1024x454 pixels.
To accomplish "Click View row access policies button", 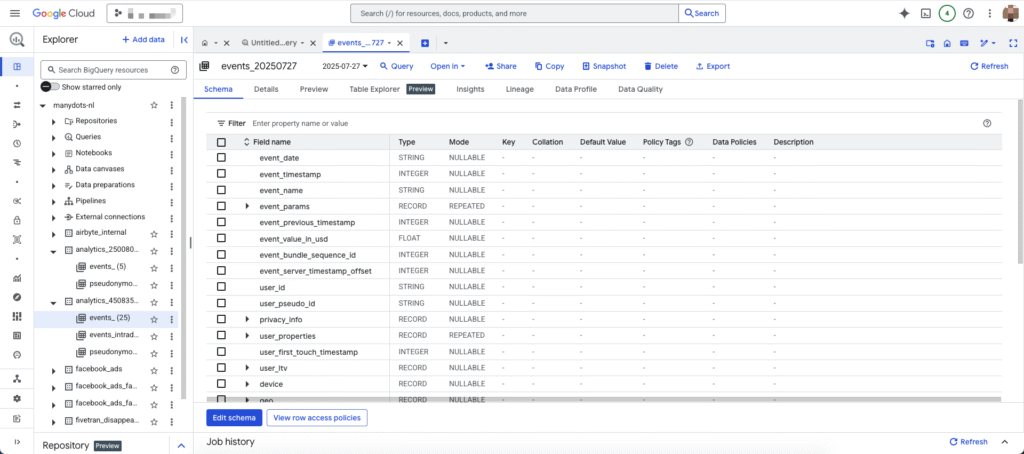I will pos(317,417).
